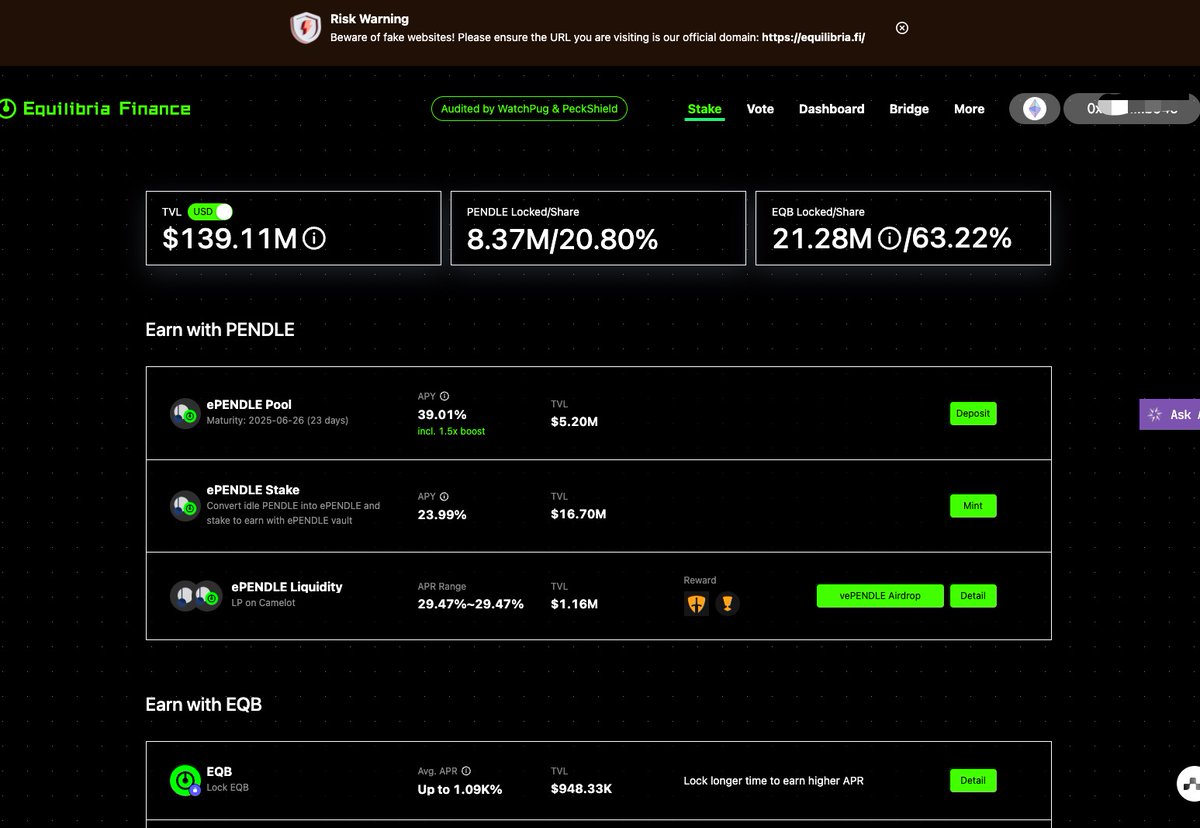1200x828 pixels.
Task: Open the Bridge tab
Action: pos(909,109)
